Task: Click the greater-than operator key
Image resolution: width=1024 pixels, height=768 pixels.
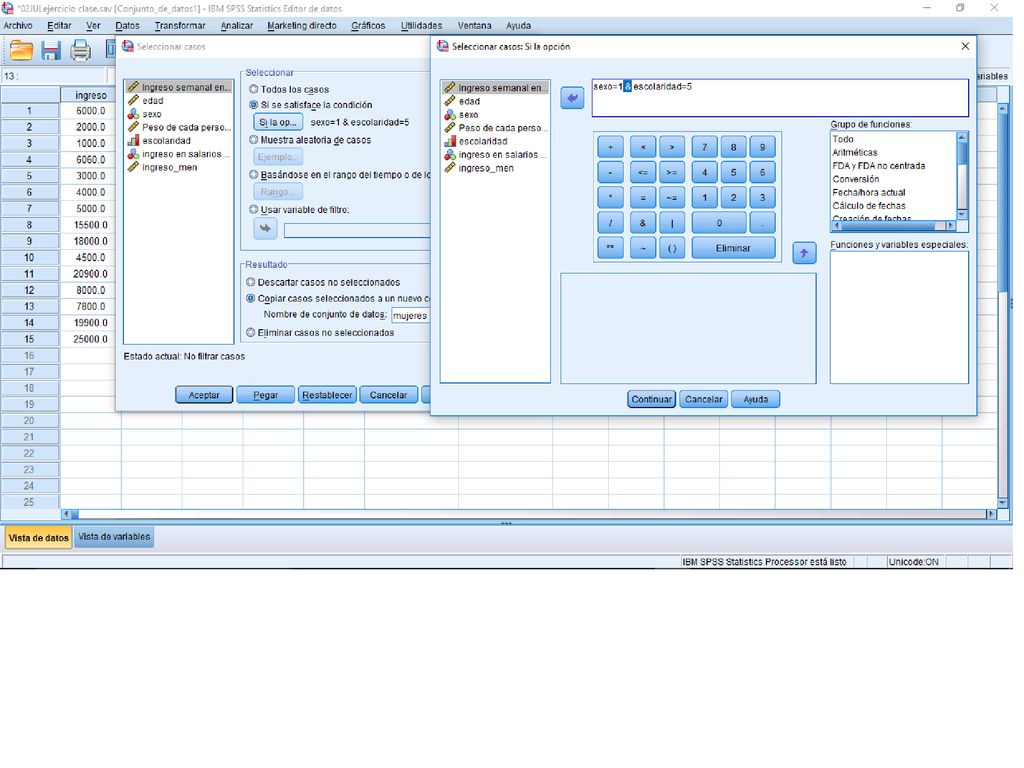Action: [x=671, y=147]
